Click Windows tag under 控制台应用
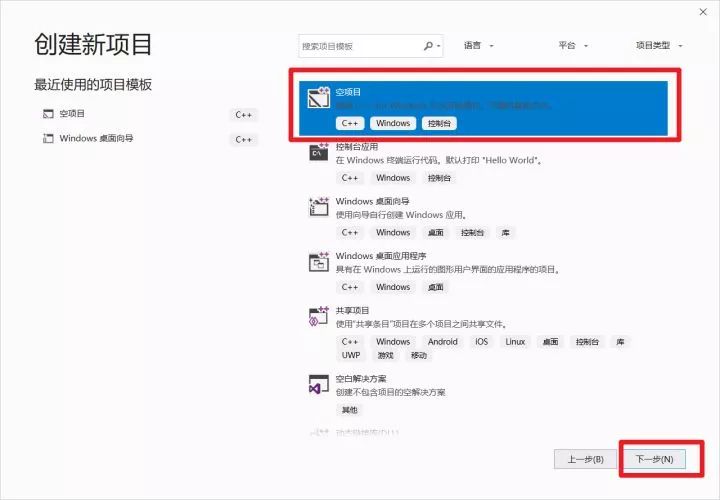The width and height of the screenshot is (720, 500). [393, 178]
